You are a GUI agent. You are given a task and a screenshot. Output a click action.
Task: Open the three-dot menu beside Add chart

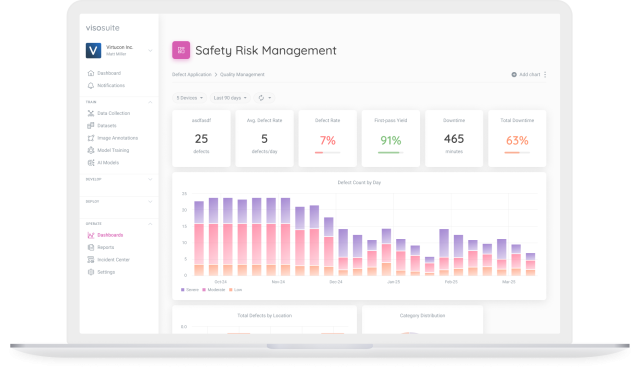click(x=545, y=74)
